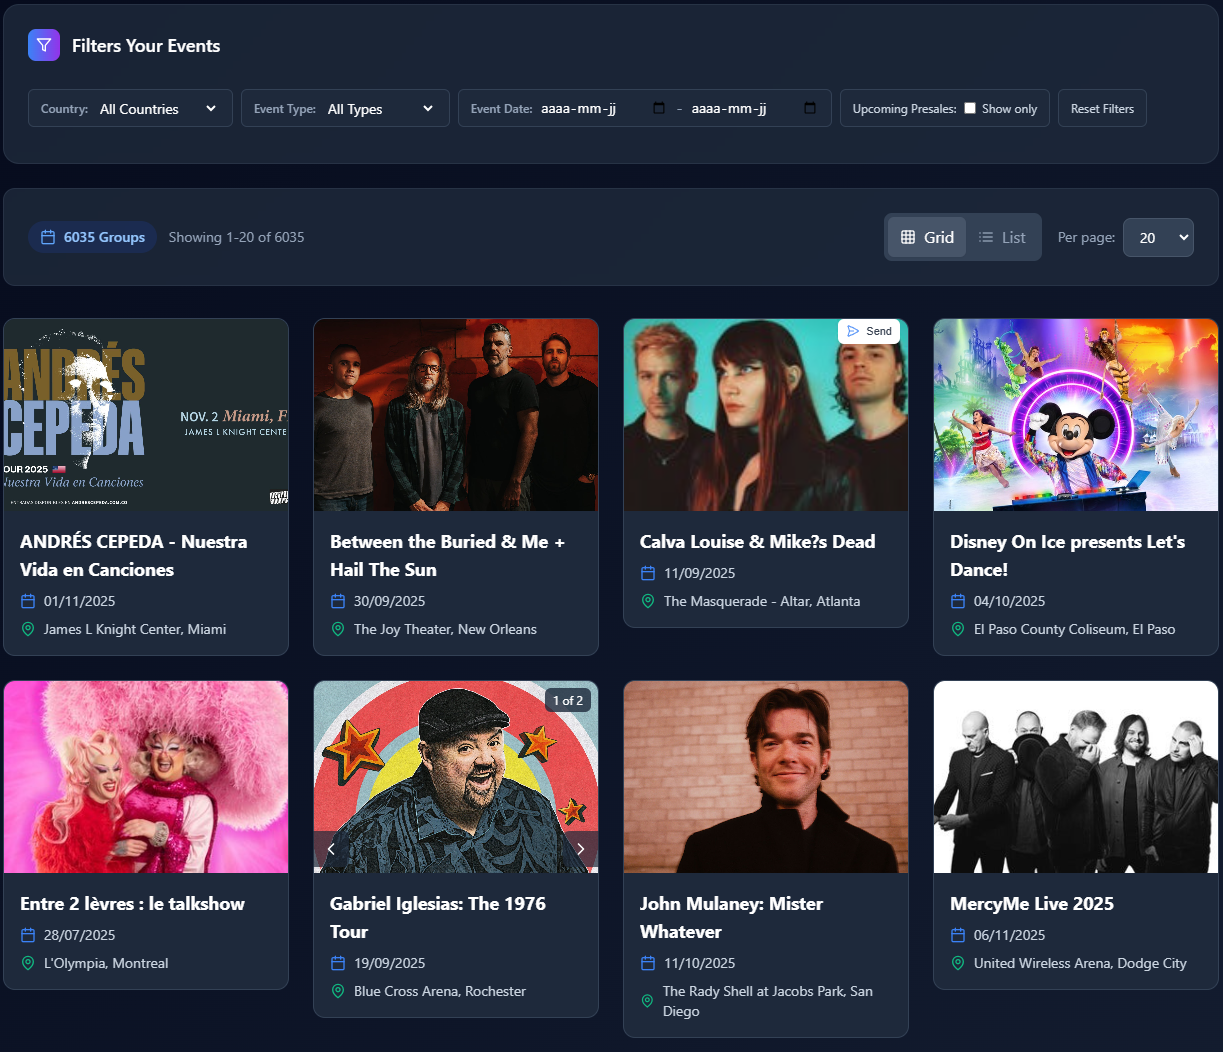The height and width of the screenshot is (1052, 1223).
Task: Click Send button on Calva Louise card
Action: tap(869, 331)
